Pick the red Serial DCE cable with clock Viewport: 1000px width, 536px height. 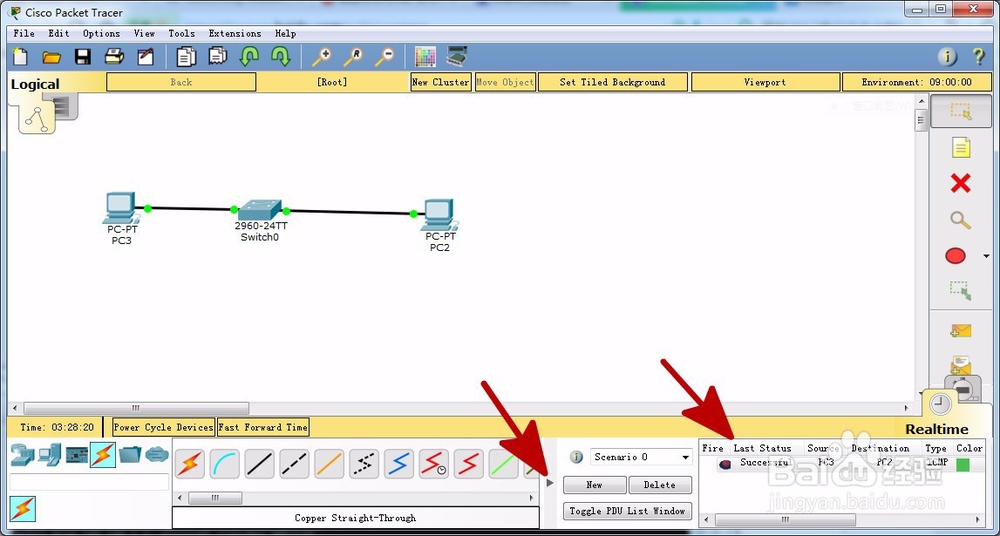pyautogui.click(x=434, y=464)
